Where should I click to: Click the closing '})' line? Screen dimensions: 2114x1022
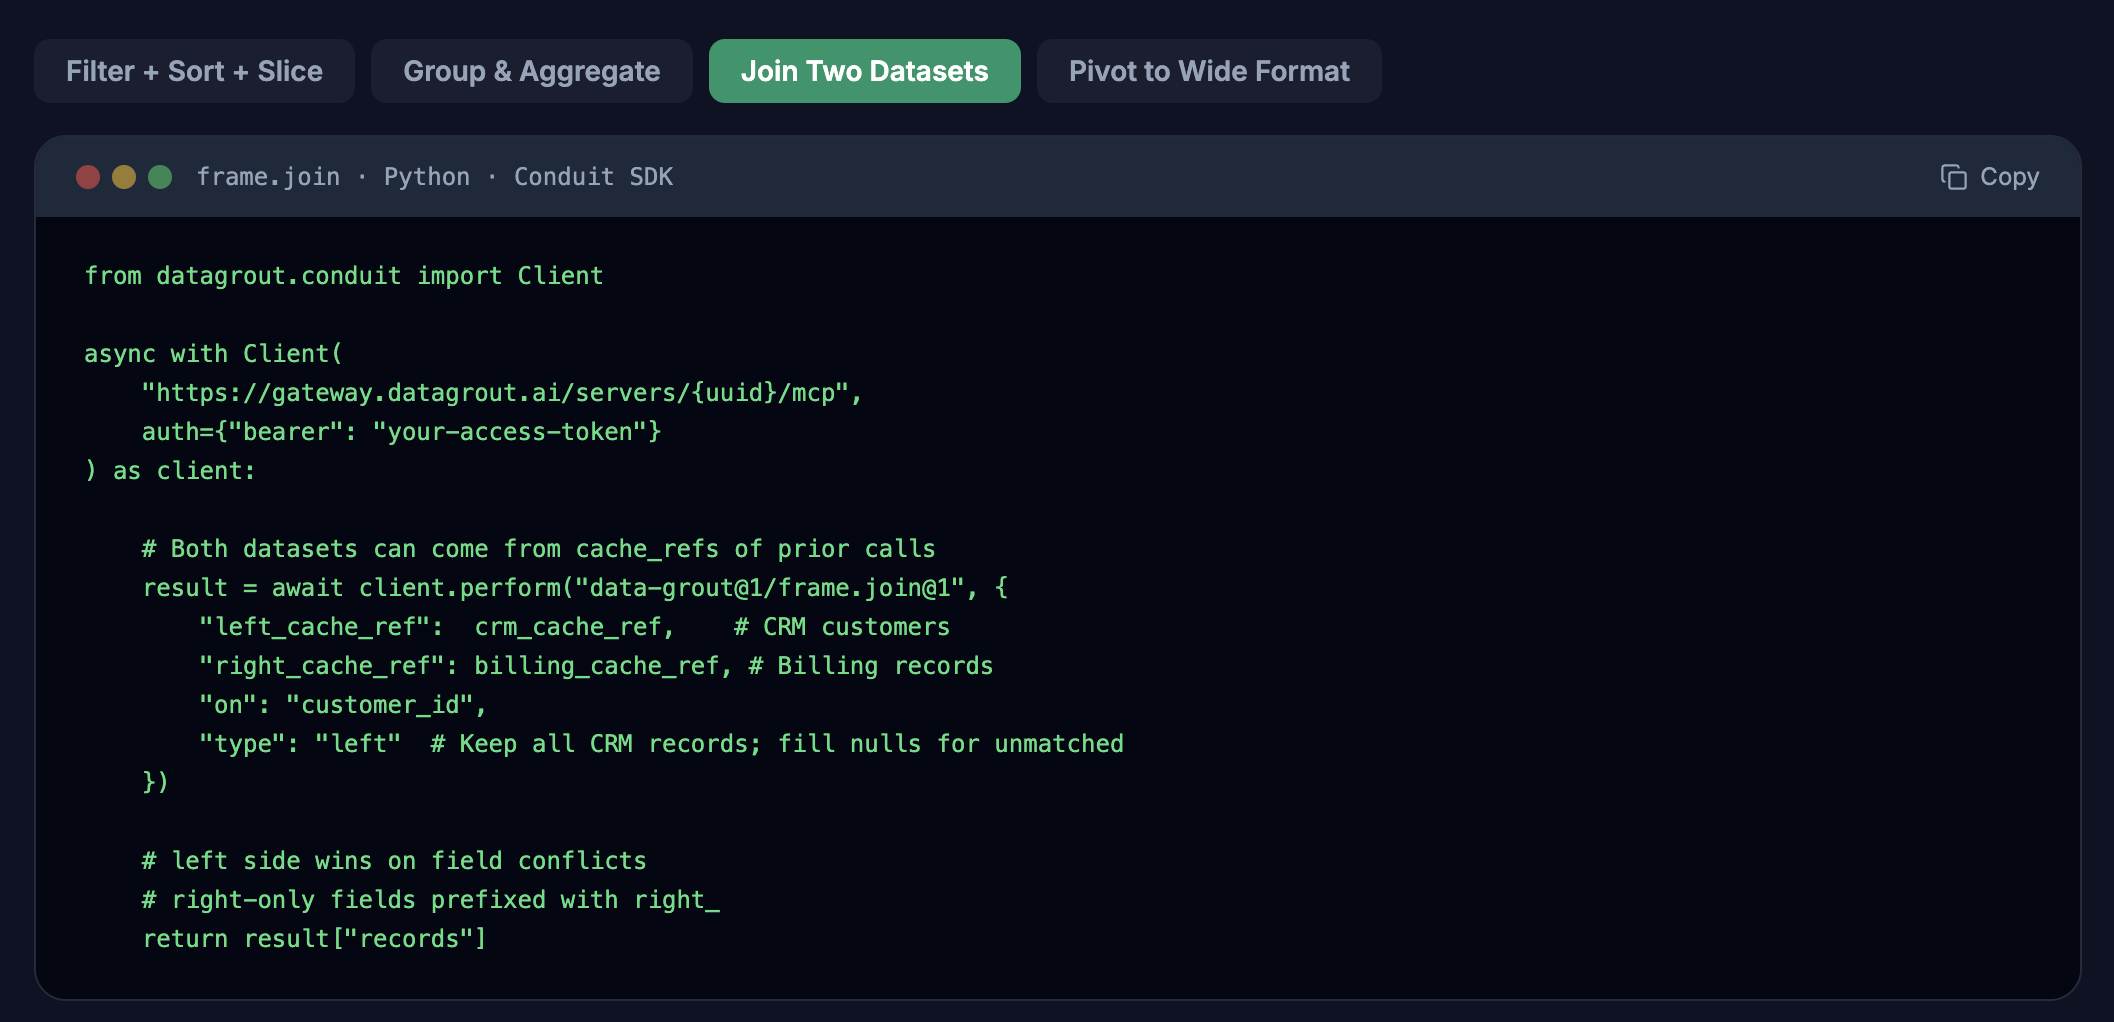pyautogui.click(x=156, y=783)
